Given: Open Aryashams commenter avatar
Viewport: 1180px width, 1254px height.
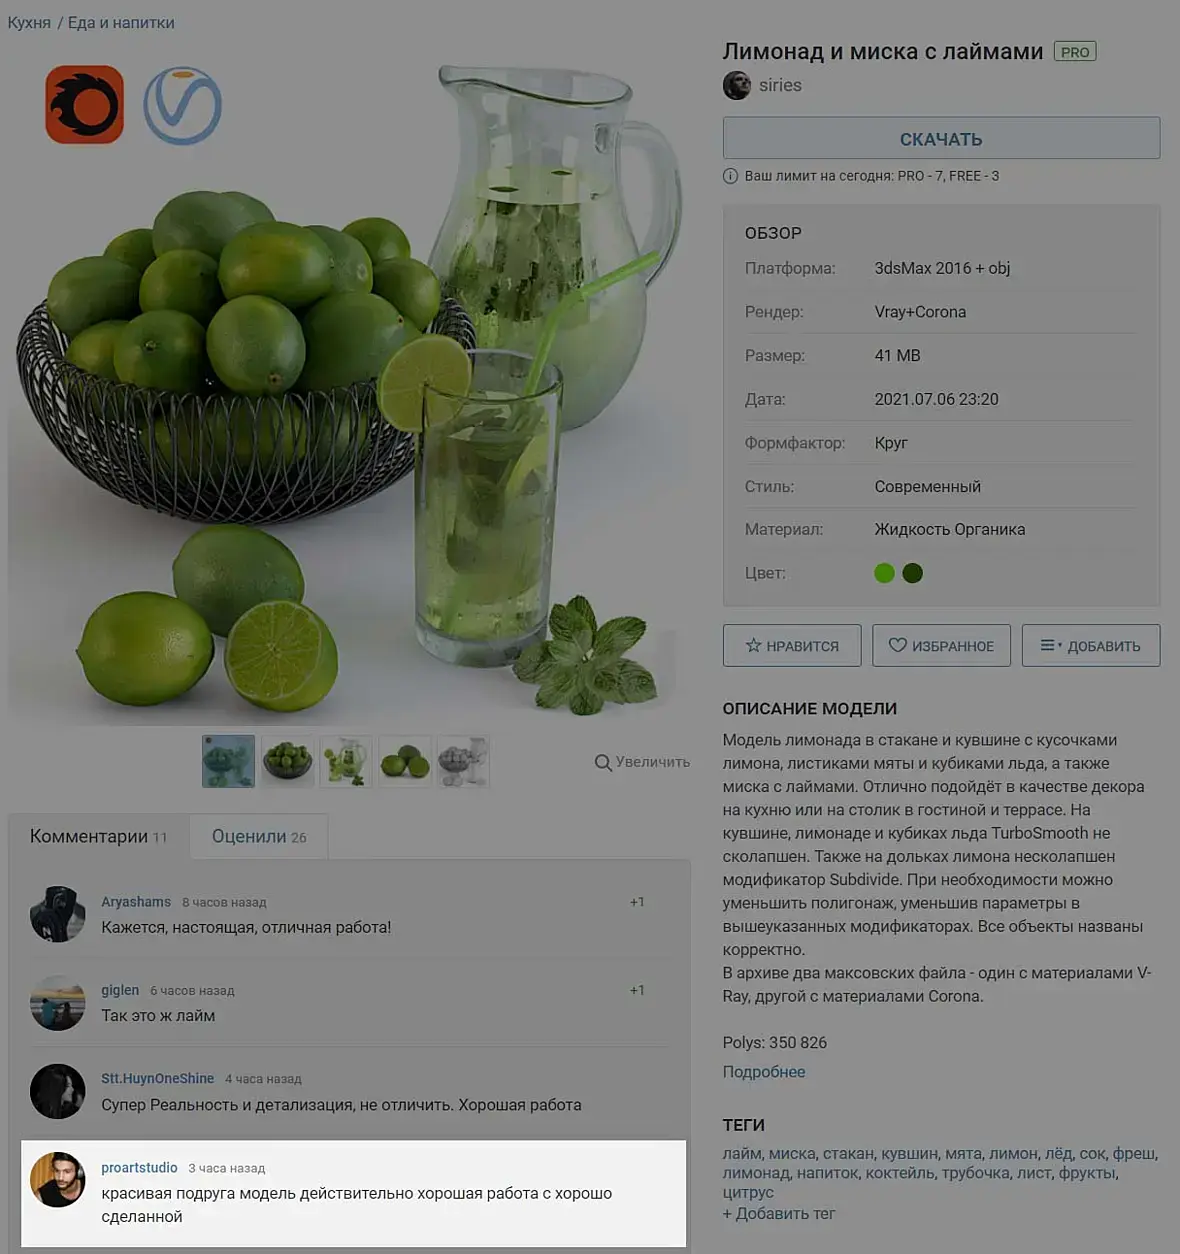Looking at the screenshot, I should [x=57, y=913].
